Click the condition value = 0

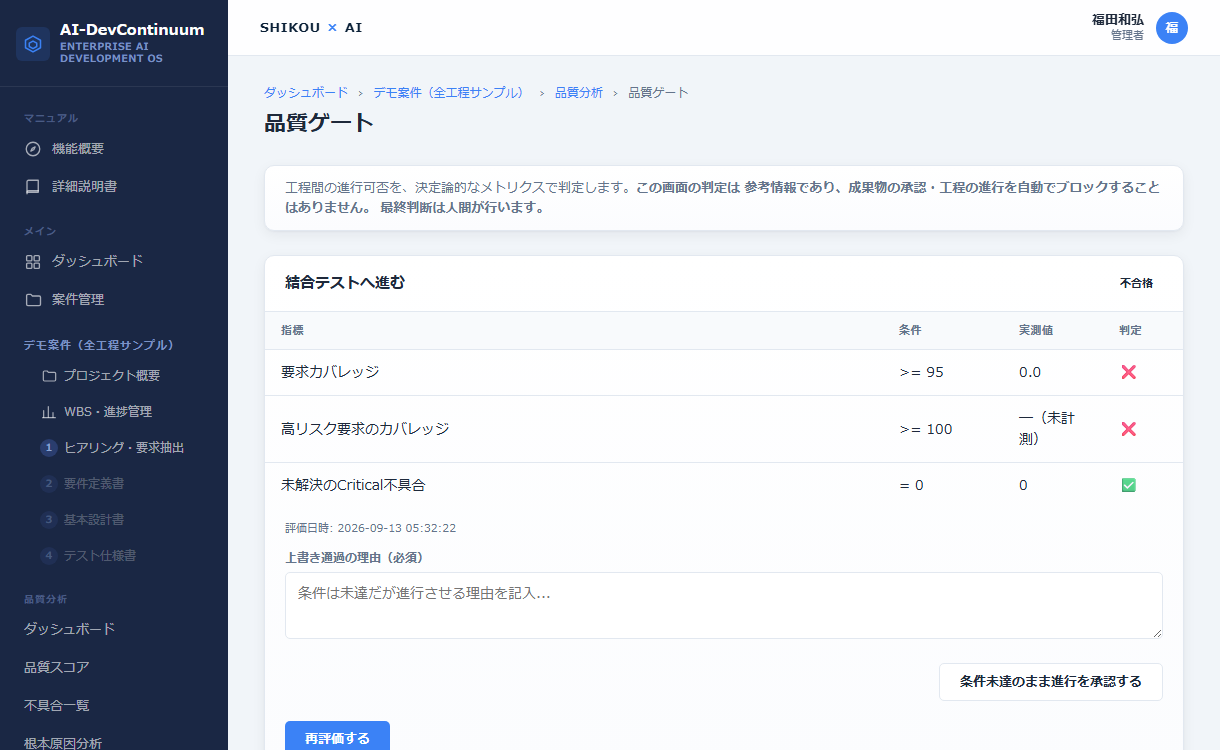911,485
